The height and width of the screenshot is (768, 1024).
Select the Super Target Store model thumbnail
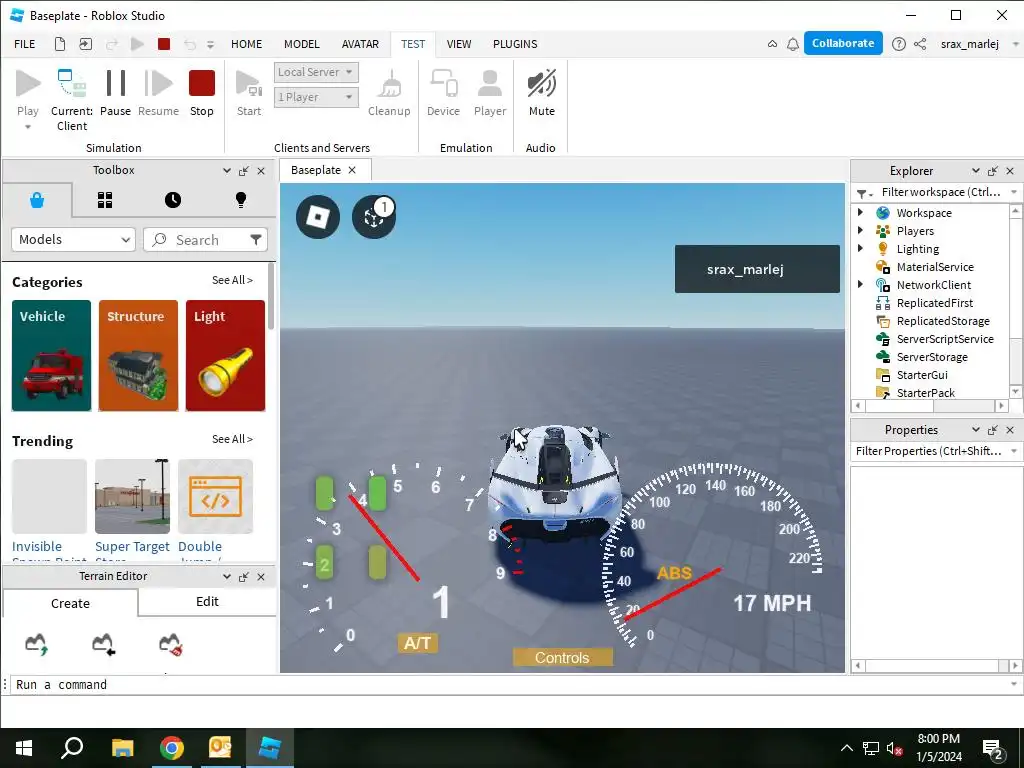click(132, 496)
